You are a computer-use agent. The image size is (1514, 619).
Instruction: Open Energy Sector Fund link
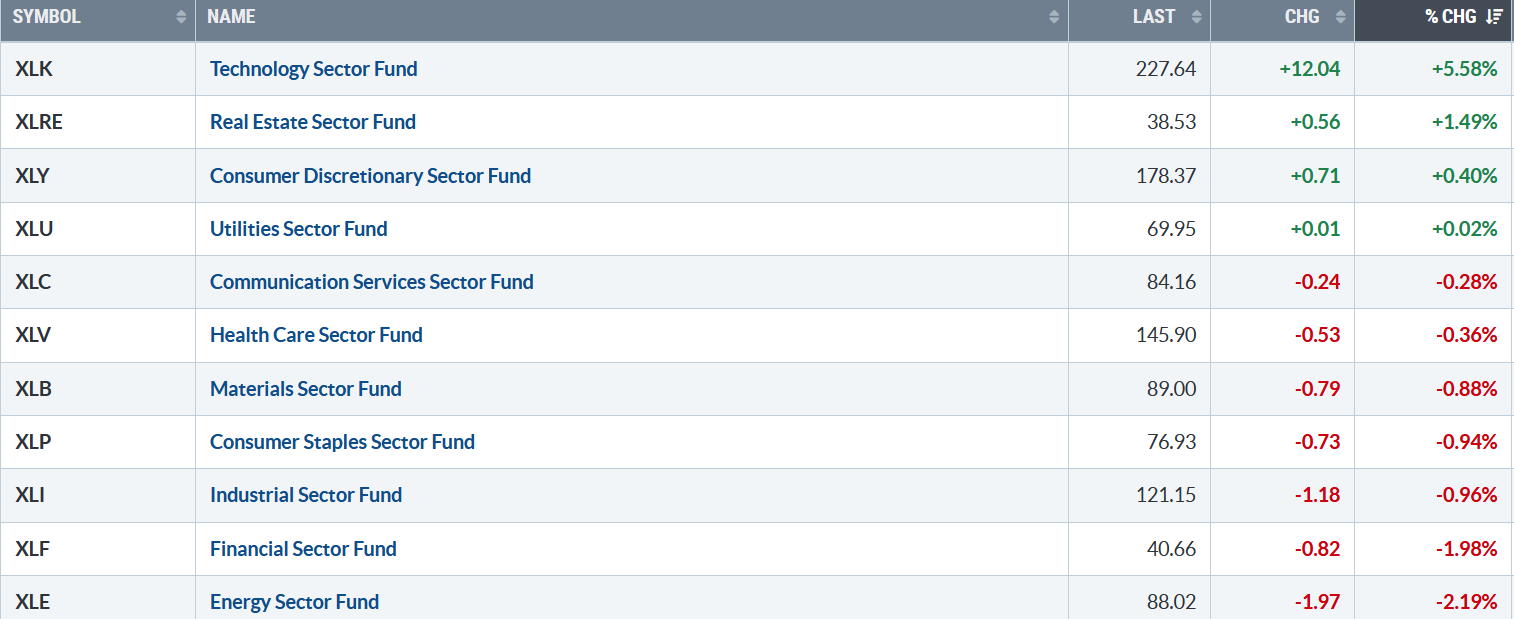[x=294, y=602]
